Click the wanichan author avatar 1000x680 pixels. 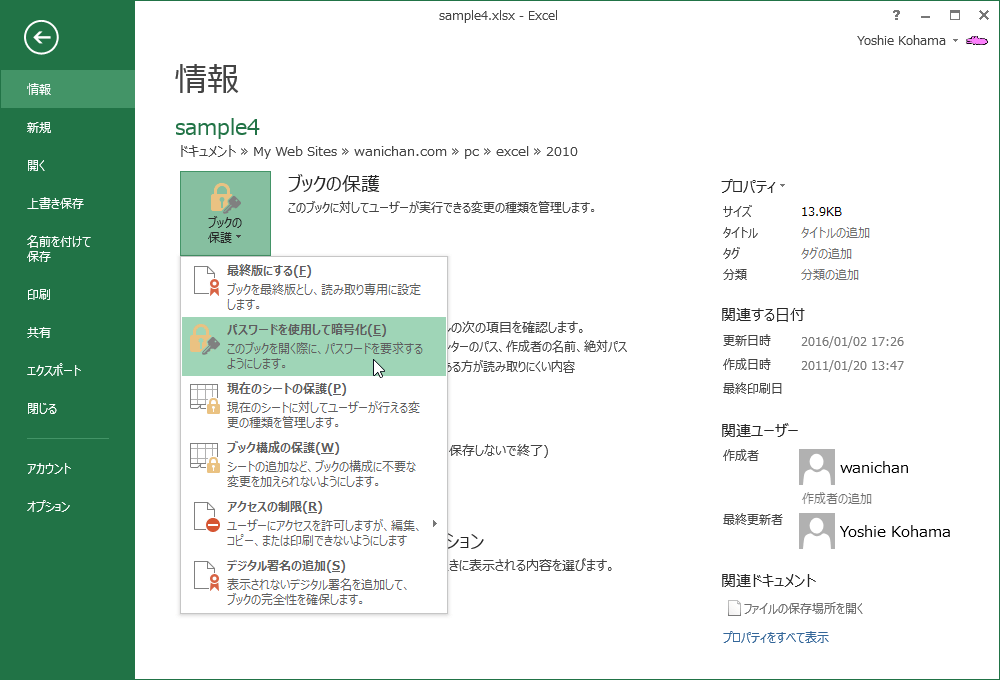pos(816,467)
